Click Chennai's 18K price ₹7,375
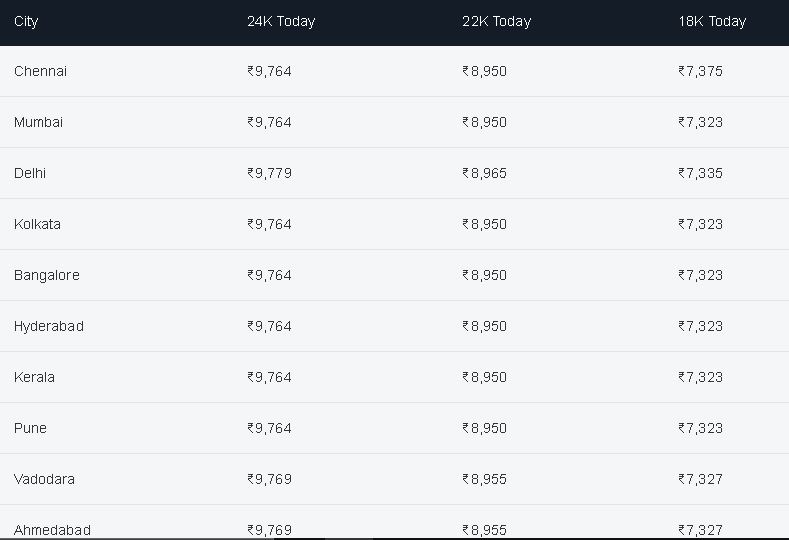The width and height of the screenshot is (789, 540). click(700, 71)
